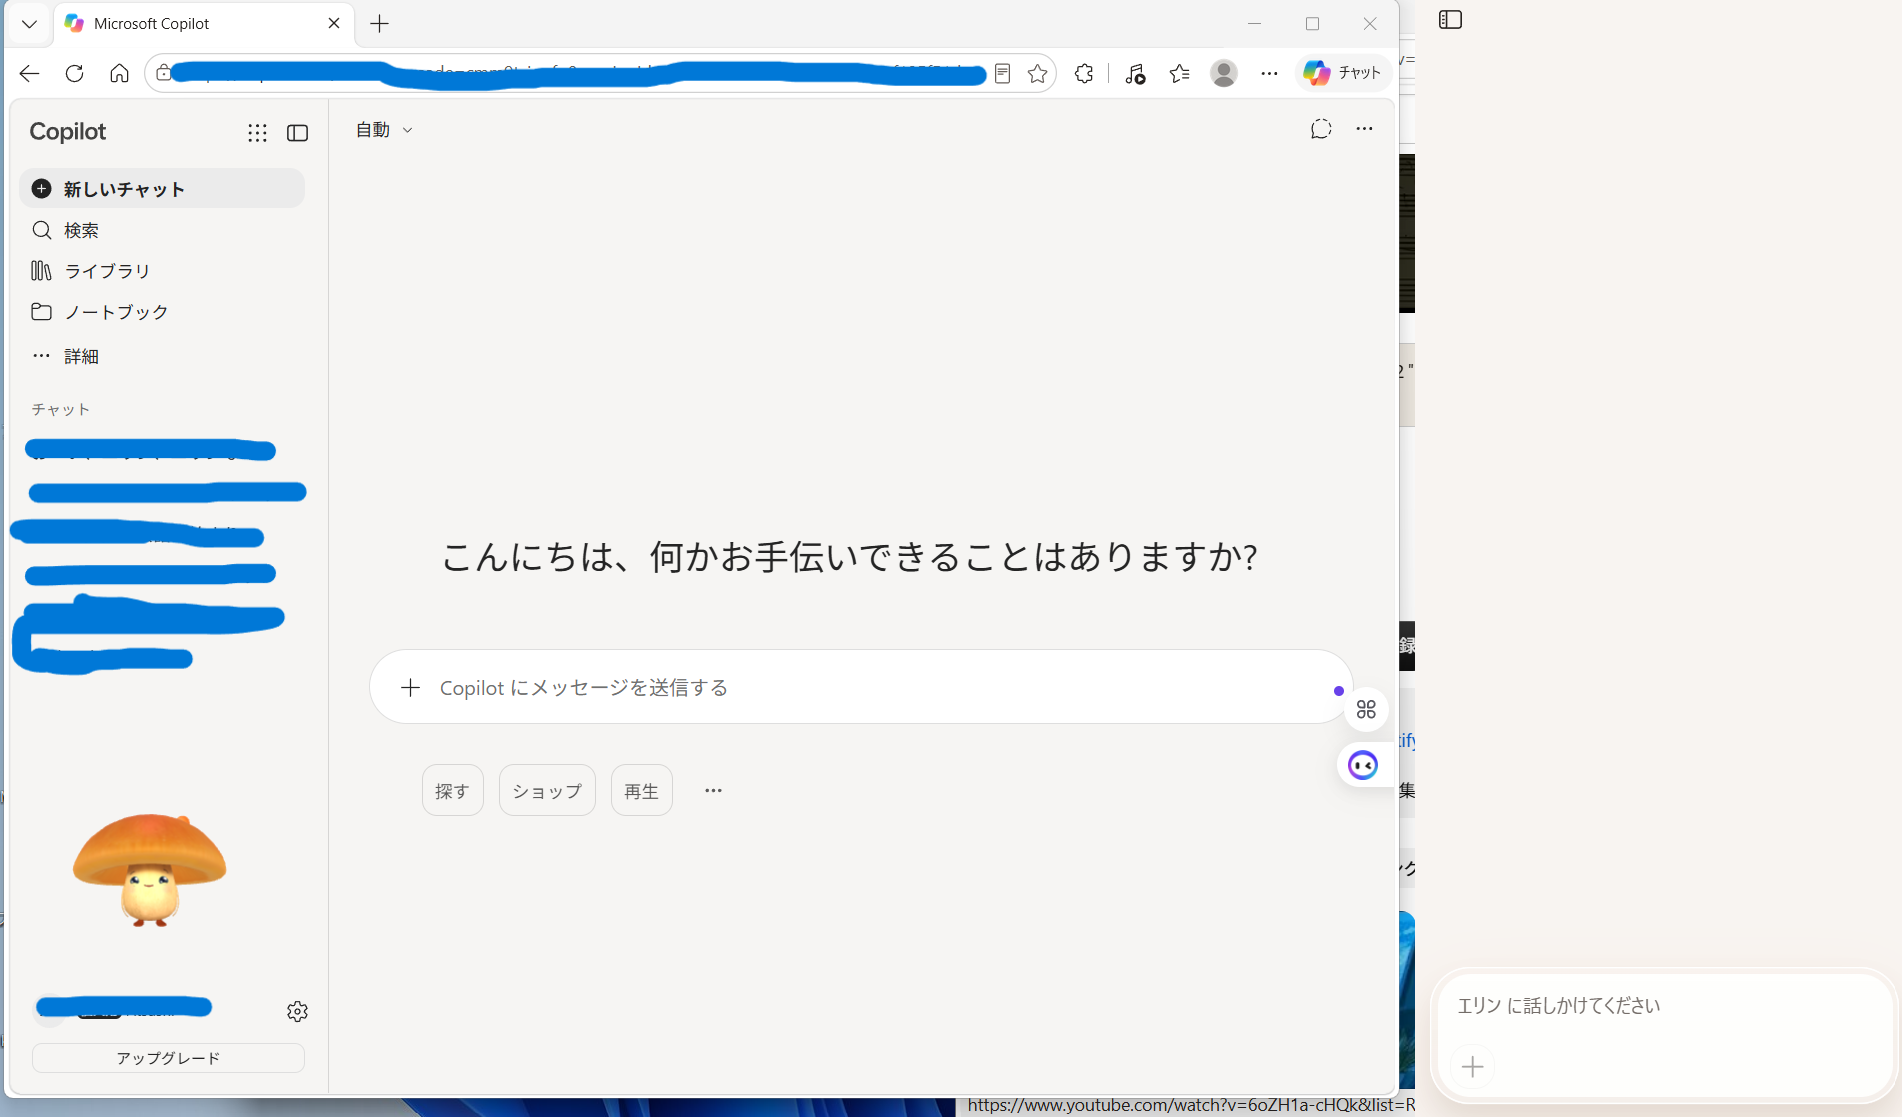The height and width of the screenshot is (1117, 1902).
Task: Click the media music note icon in browser toolbar
Action: tap(1134, 73)
